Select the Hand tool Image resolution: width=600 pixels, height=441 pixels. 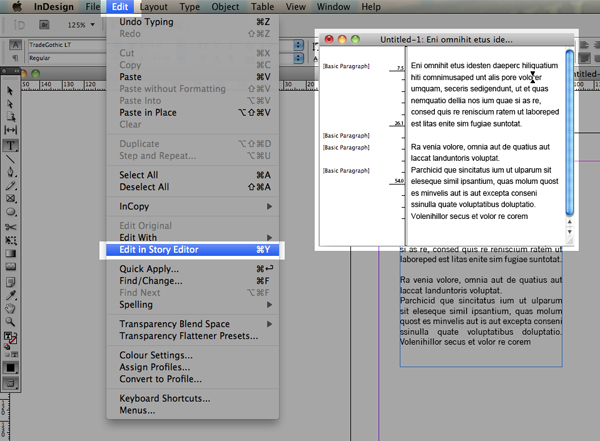10,308
